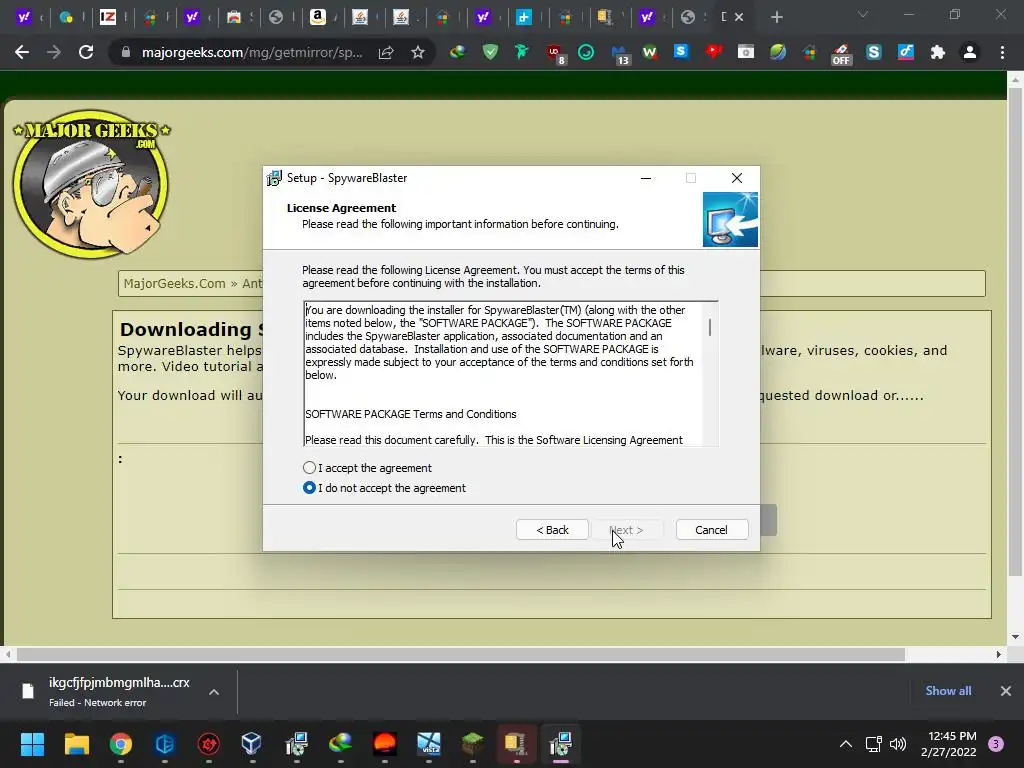Screen dimensions: 1024x768
Task: Open the network icon in tray
Action: [873, 744]
